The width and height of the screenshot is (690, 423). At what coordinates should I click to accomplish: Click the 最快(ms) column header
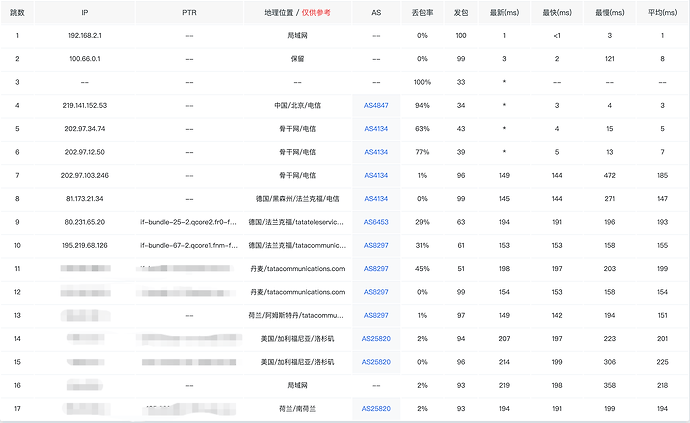click(557, 12)
